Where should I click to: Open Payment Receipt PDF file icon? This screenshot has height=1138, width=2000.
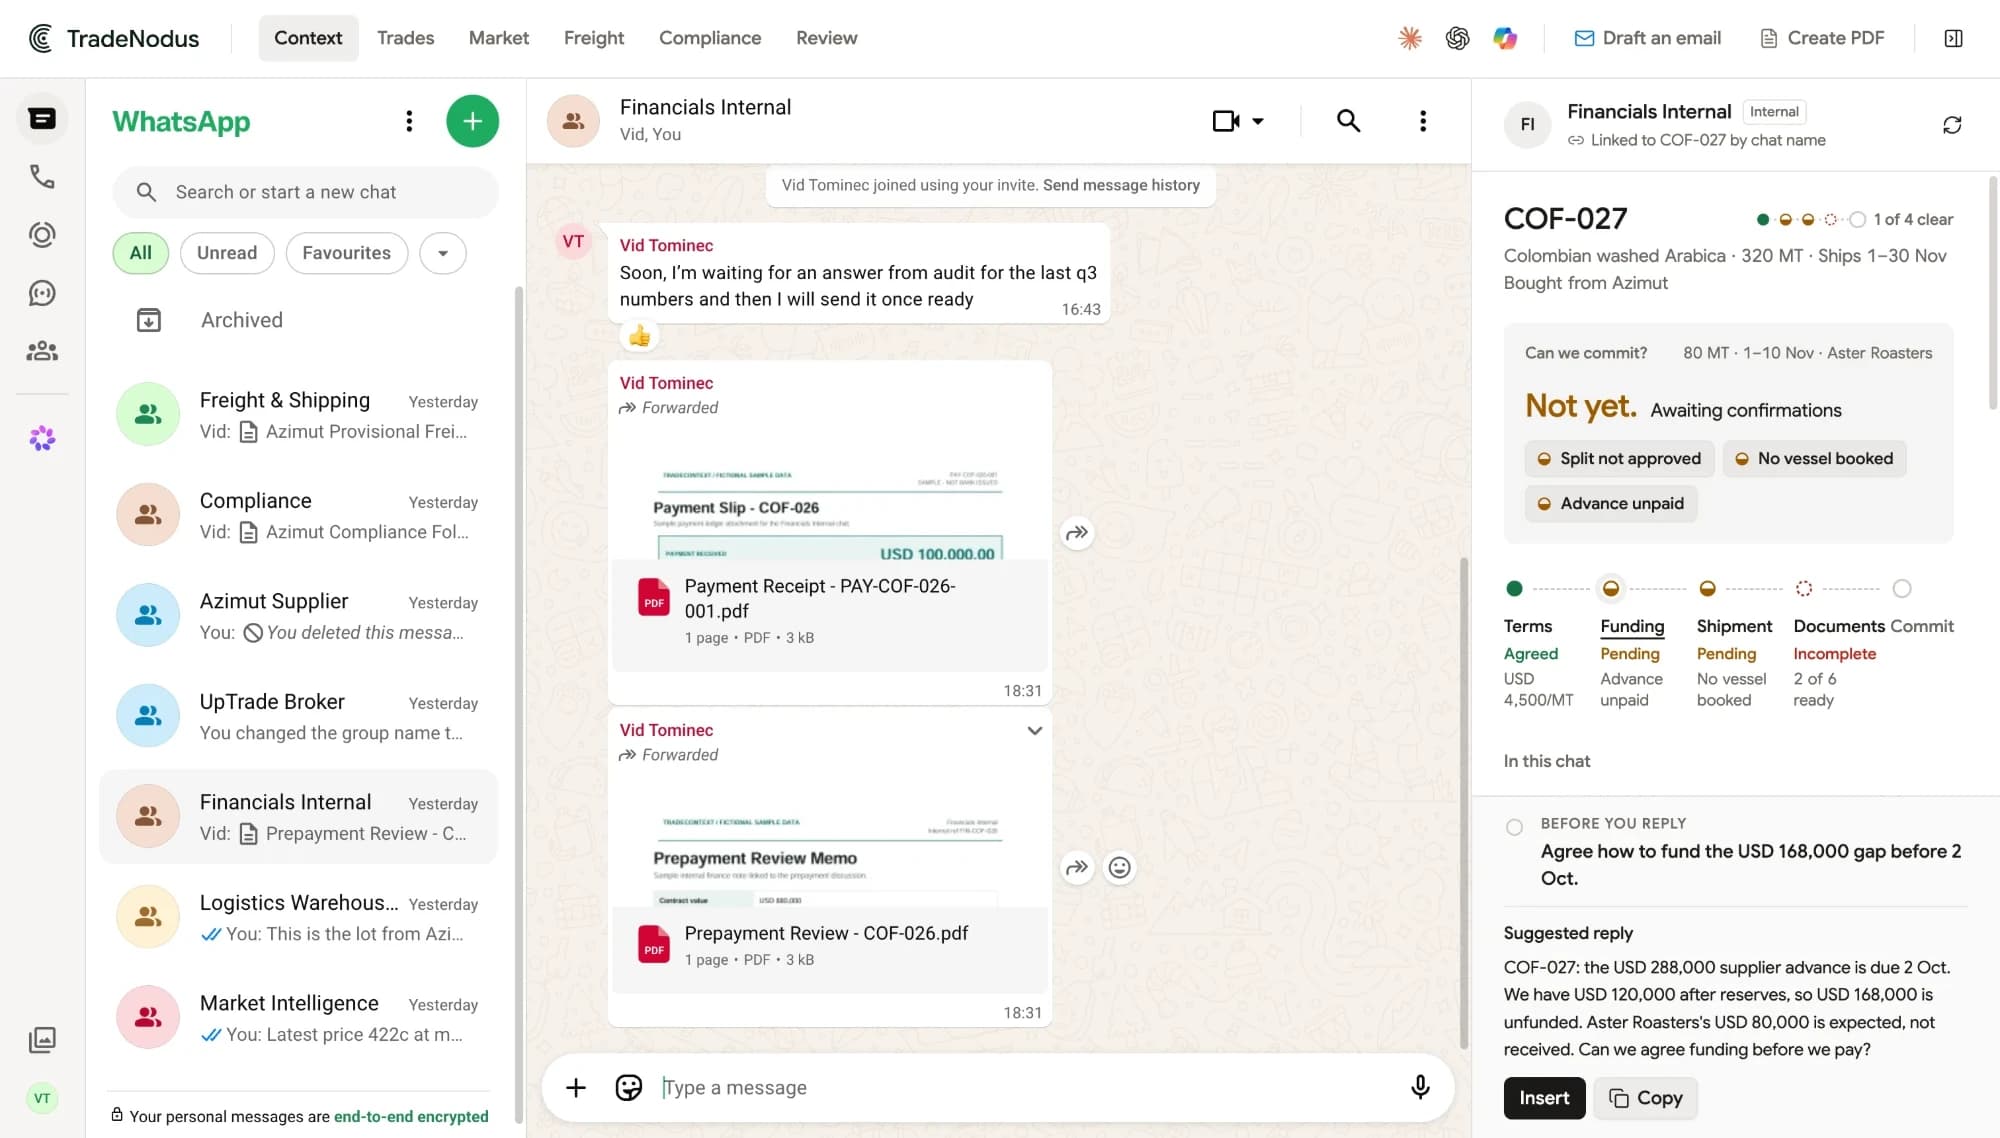point(654,597)
